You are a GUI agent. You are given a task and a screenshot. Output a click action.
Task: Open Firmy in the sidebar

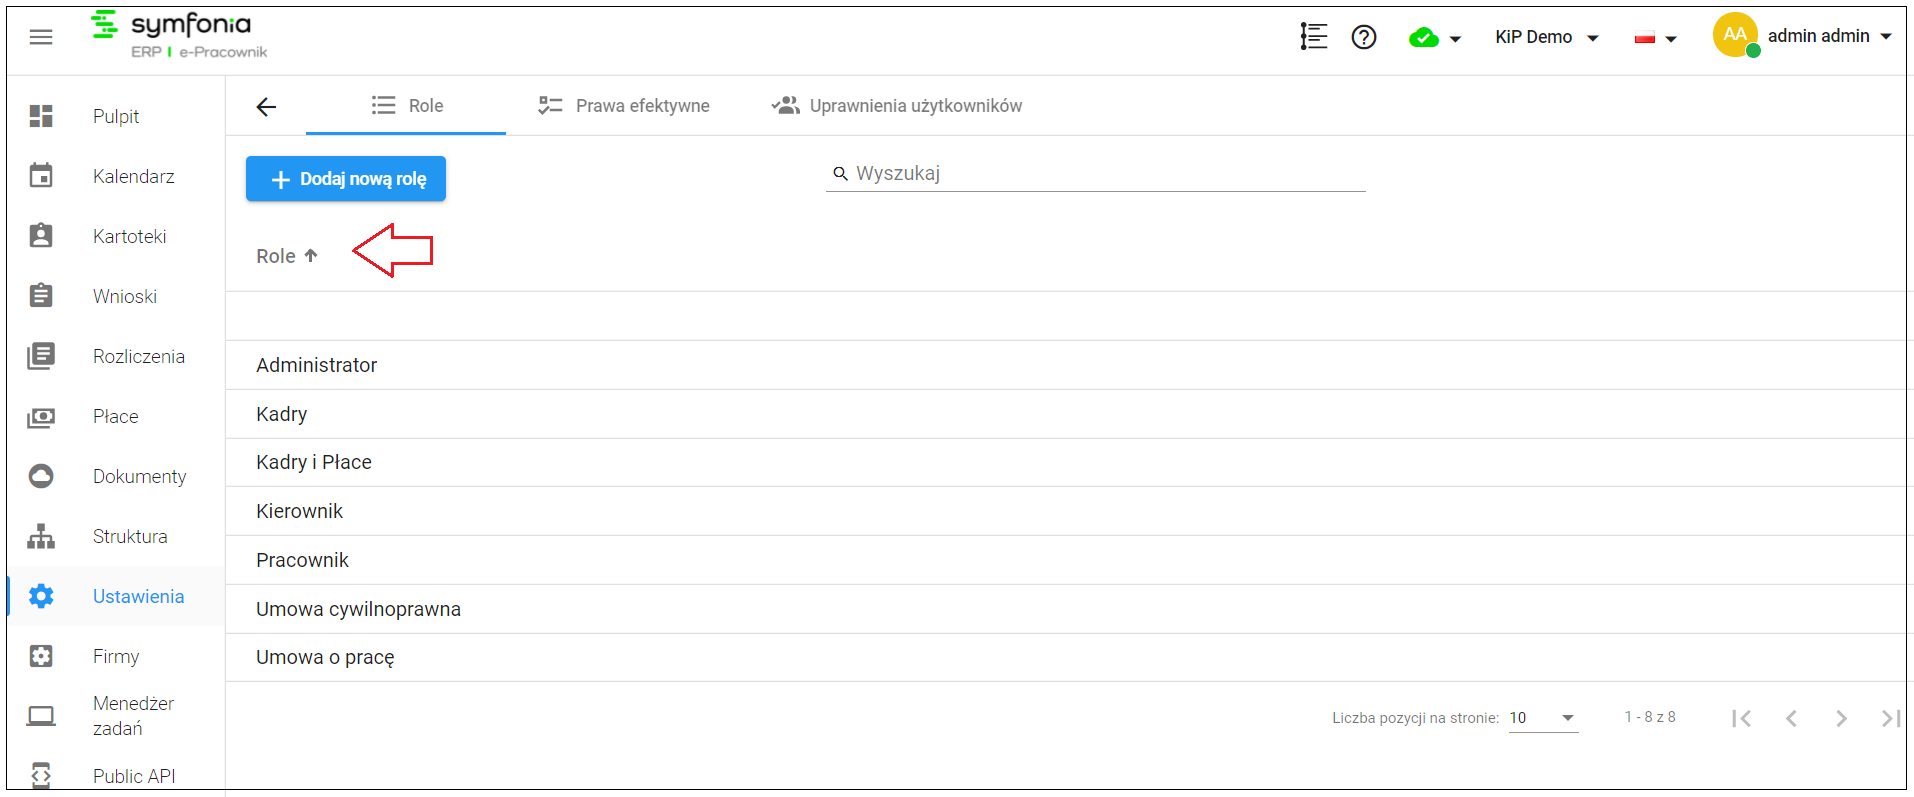click(116, 656)
